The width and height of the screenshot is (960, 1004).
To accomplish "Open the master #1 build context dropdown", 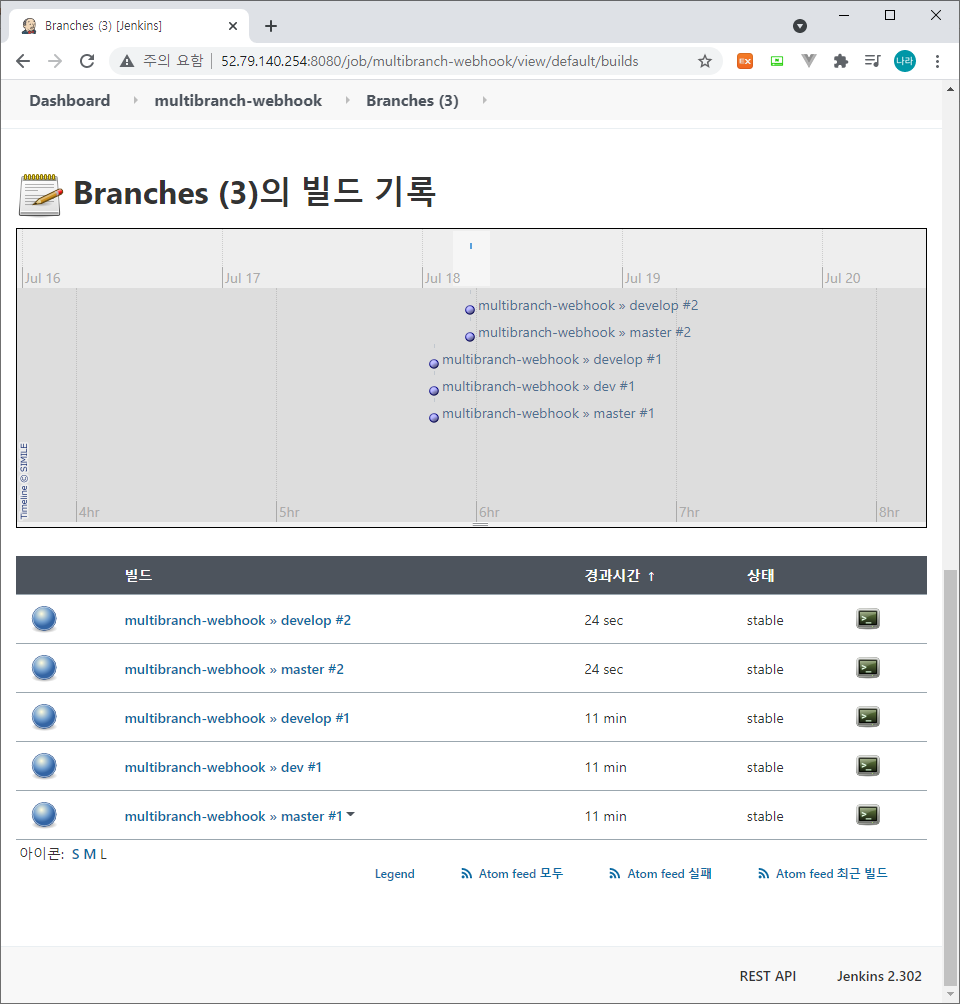I will pyautogui.click(x=350, y=815).
